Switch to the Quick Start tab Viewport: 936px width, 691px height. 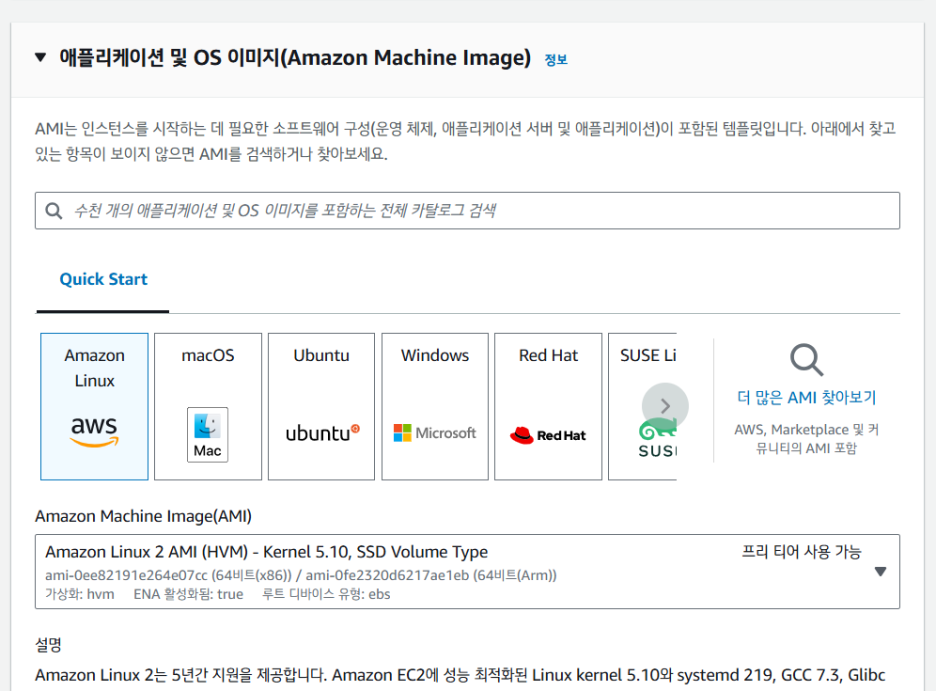(x=103, y=280)
